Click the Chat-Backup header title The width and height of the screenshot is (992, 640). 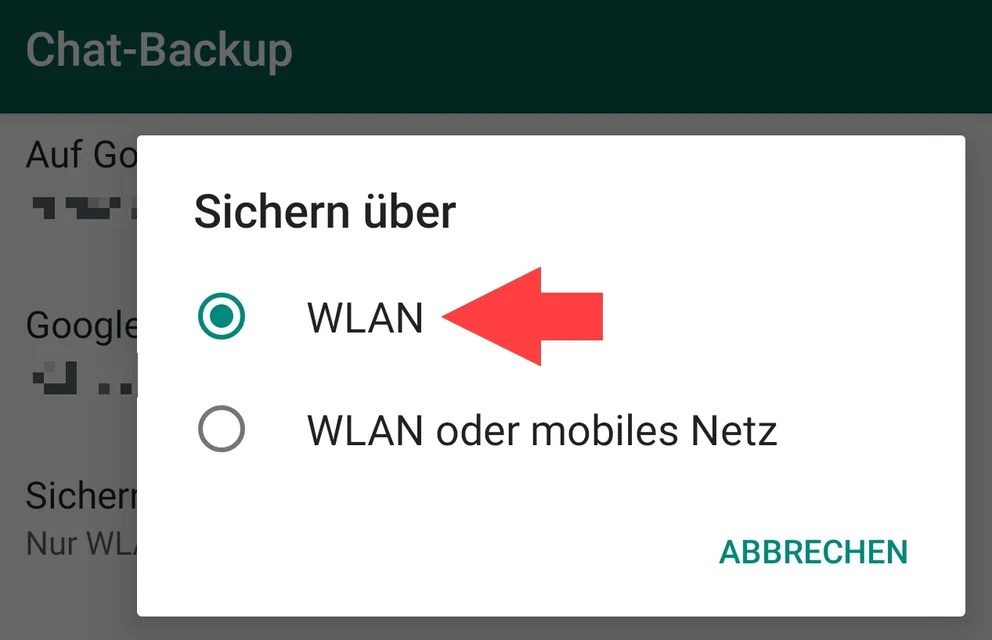tap(159, 51)
